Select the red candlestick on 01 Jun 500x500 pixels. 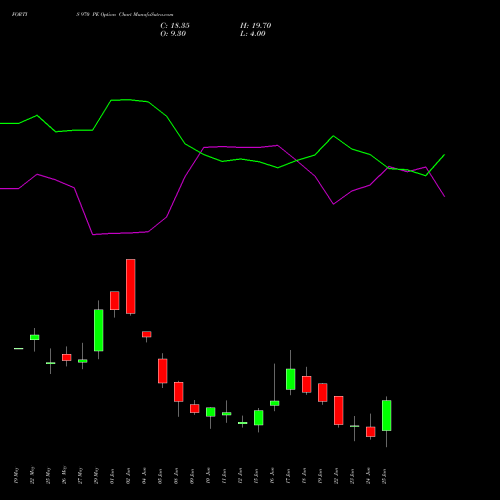(115, 301)
